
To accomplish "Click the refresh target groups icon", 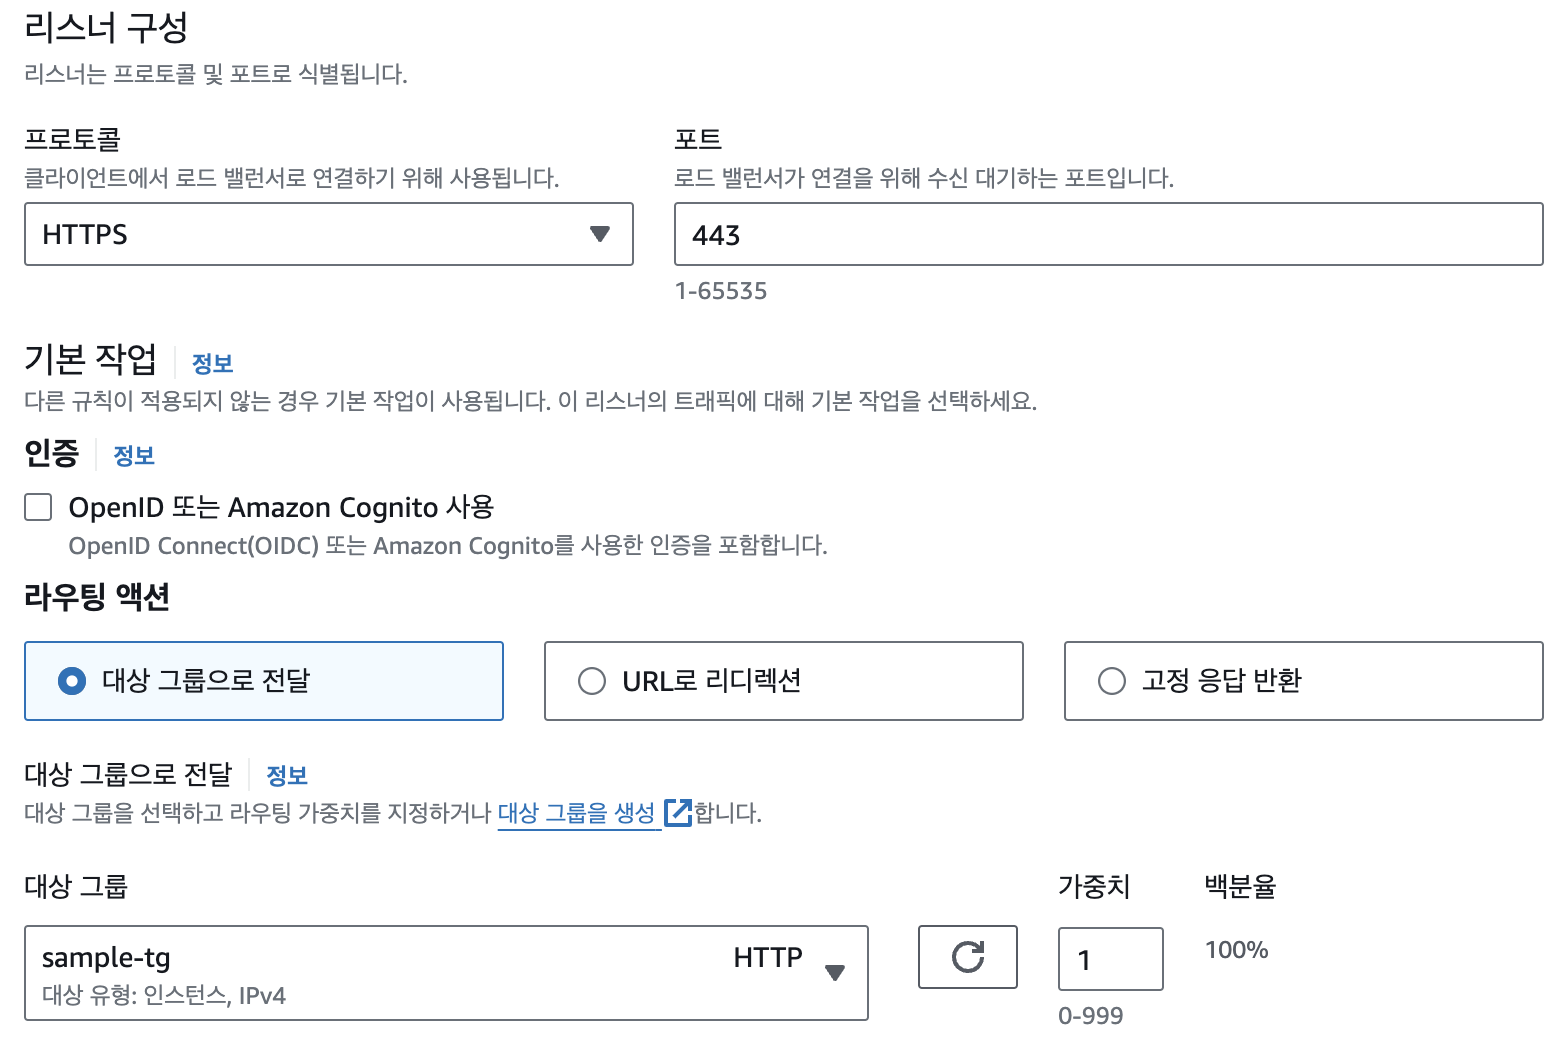I will [967, 957].
